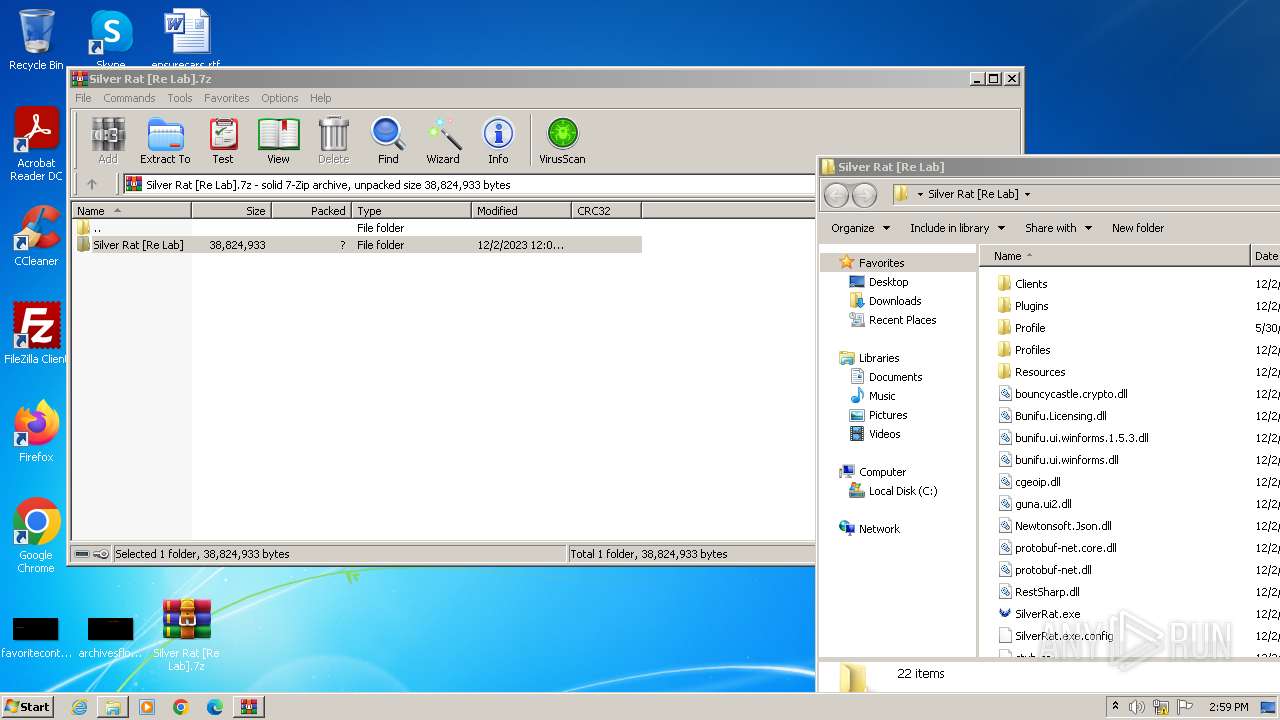Select the Resources folder
The width and height of the screenshot is (1280, 720).
[1040, 372]
